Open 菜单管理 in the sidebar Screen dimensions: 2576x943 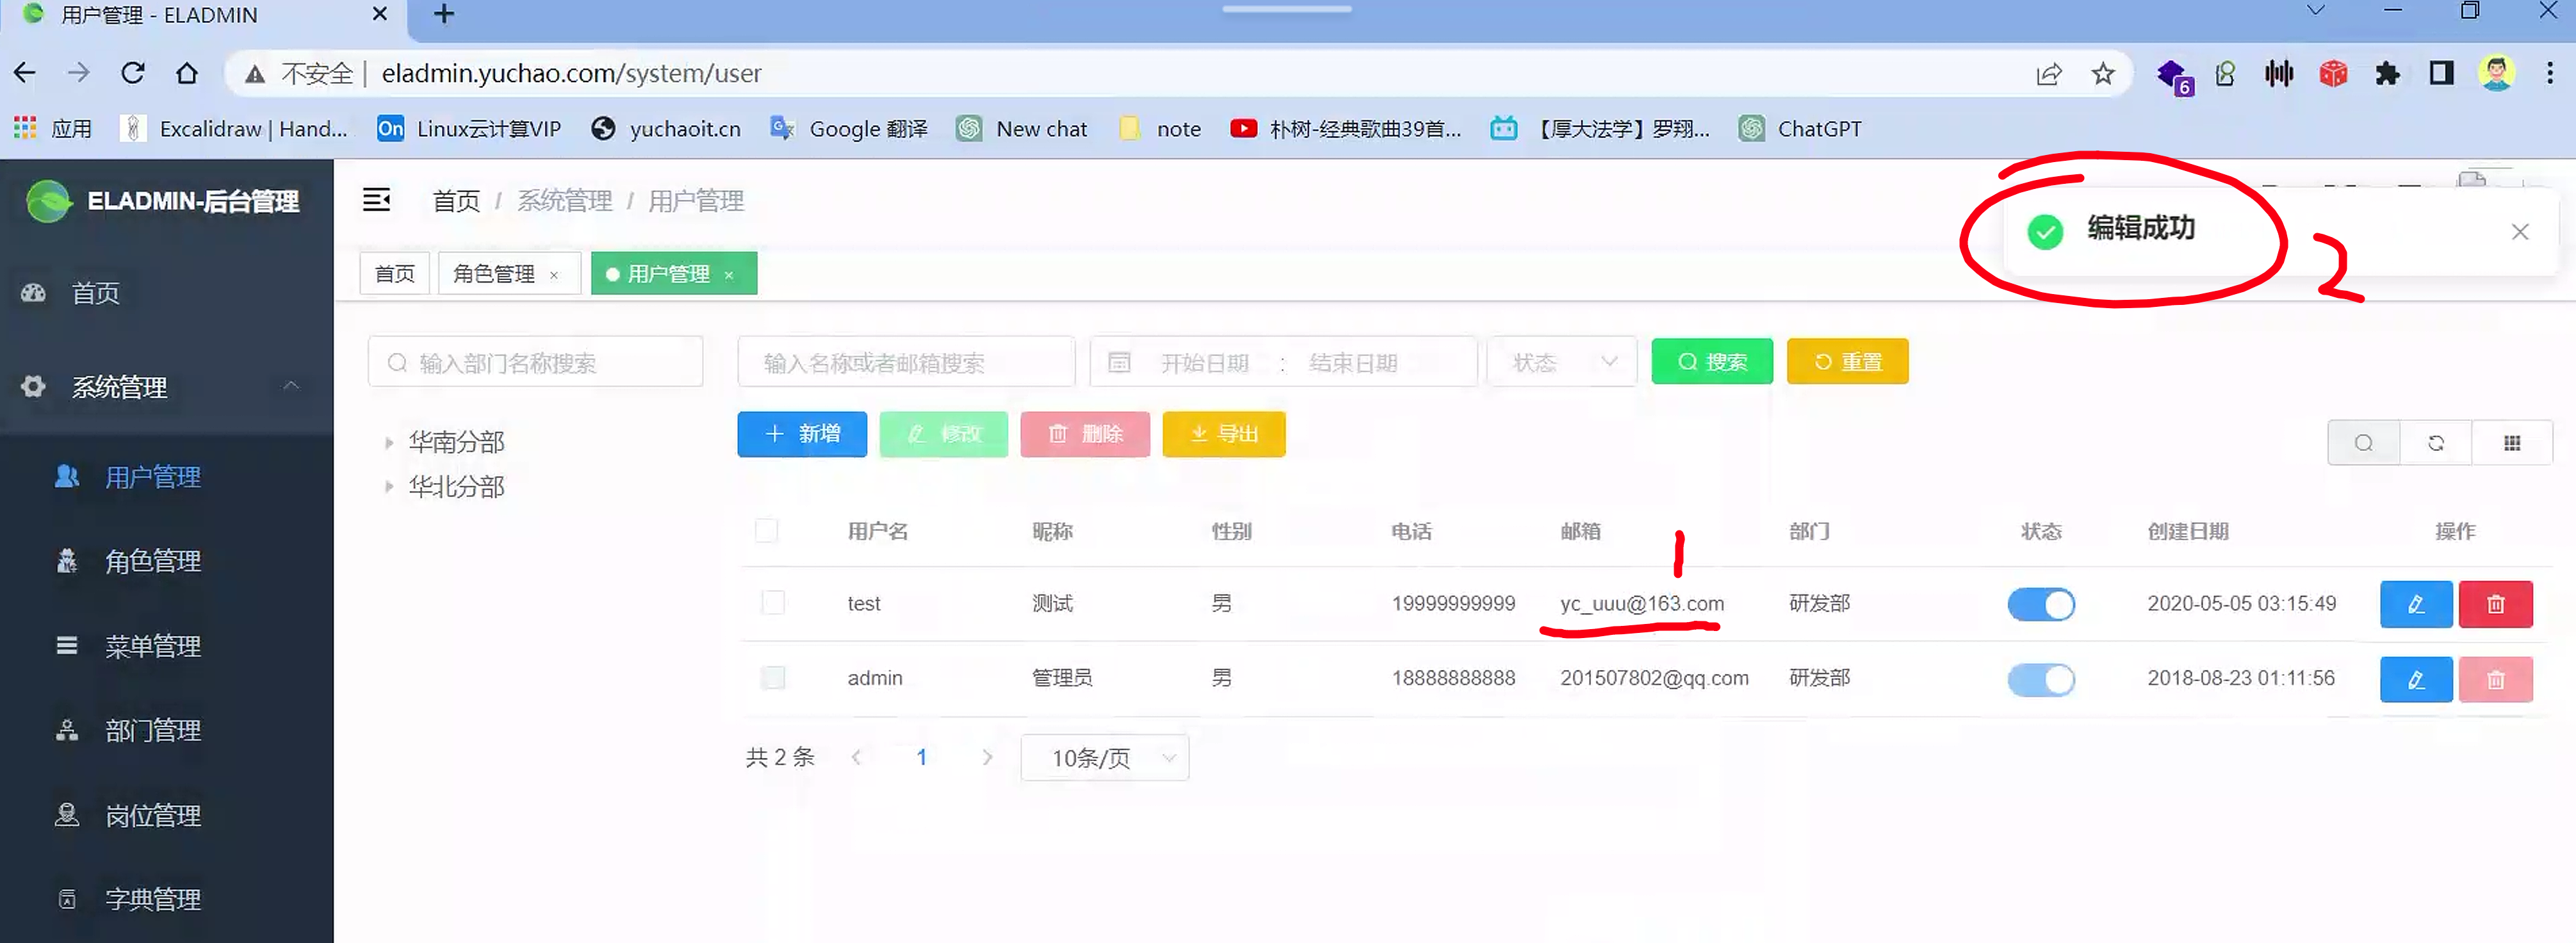(x=153, y=646)
